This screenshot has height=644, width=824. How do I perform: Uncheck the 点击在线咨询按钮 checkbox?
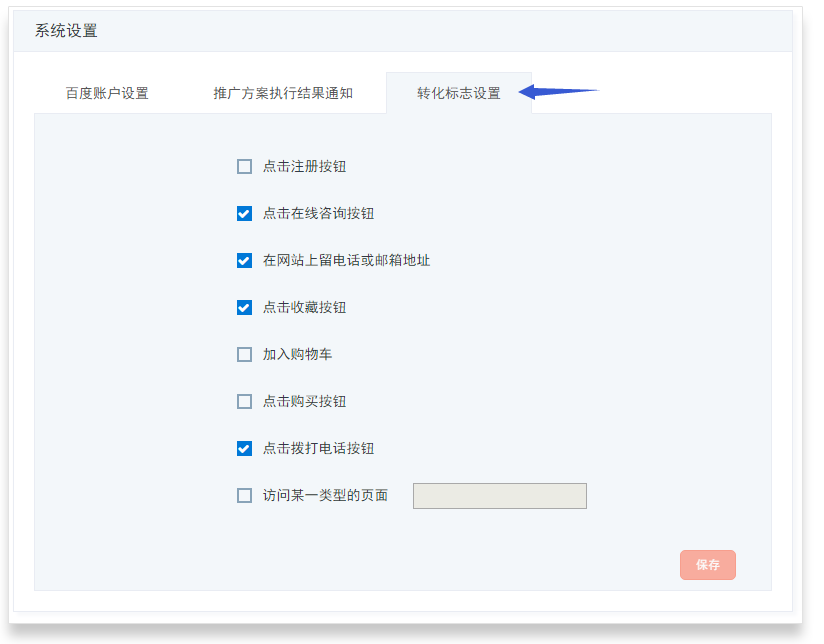244,213
